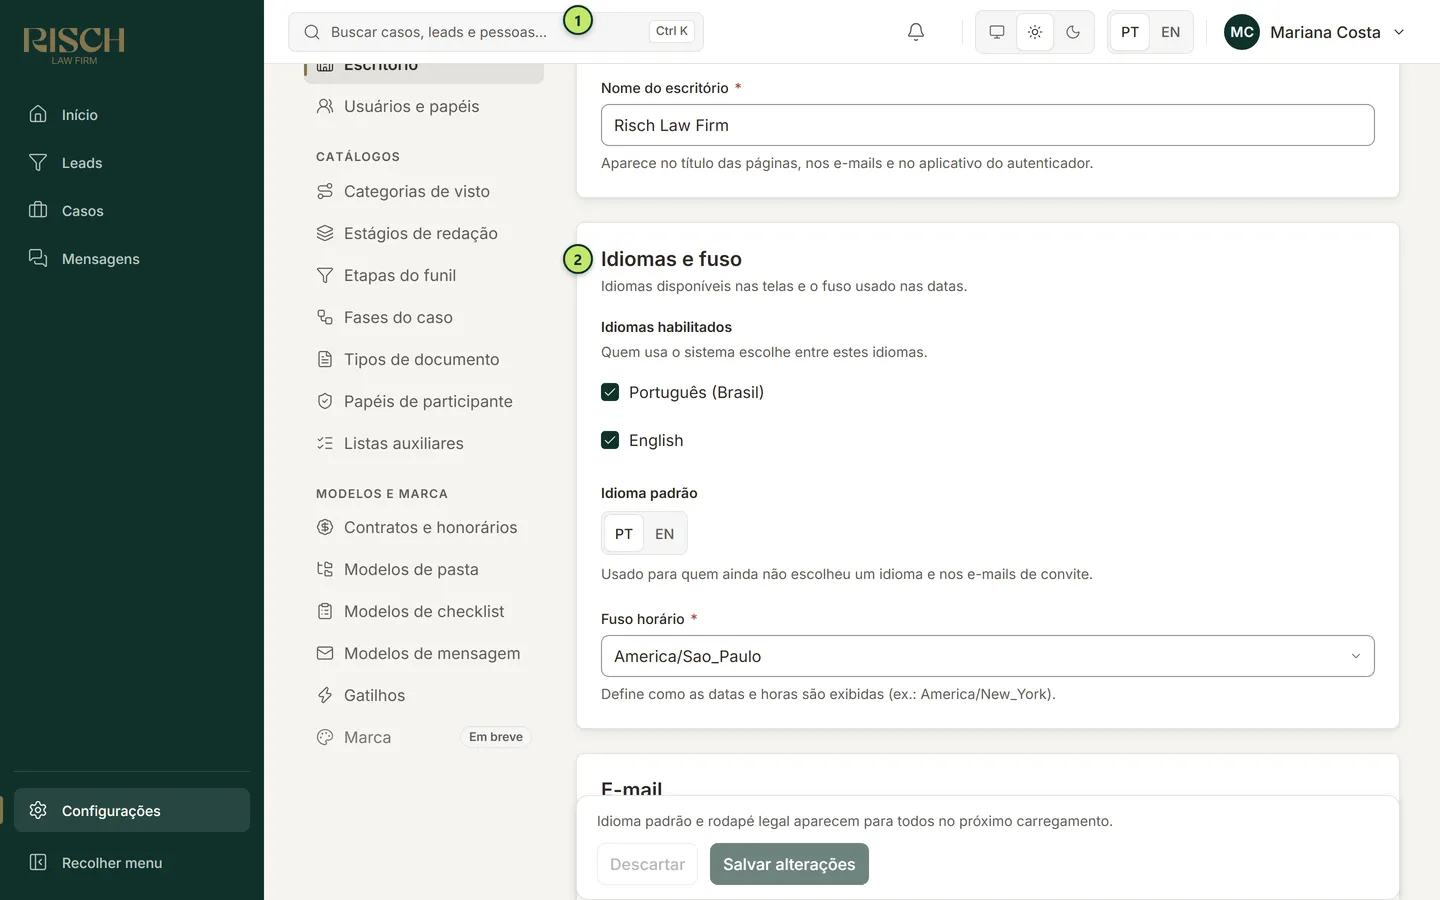Click the Contratos e honorários dollar icon
This screenshot has width=1440, height=900.
pos(325,527)
